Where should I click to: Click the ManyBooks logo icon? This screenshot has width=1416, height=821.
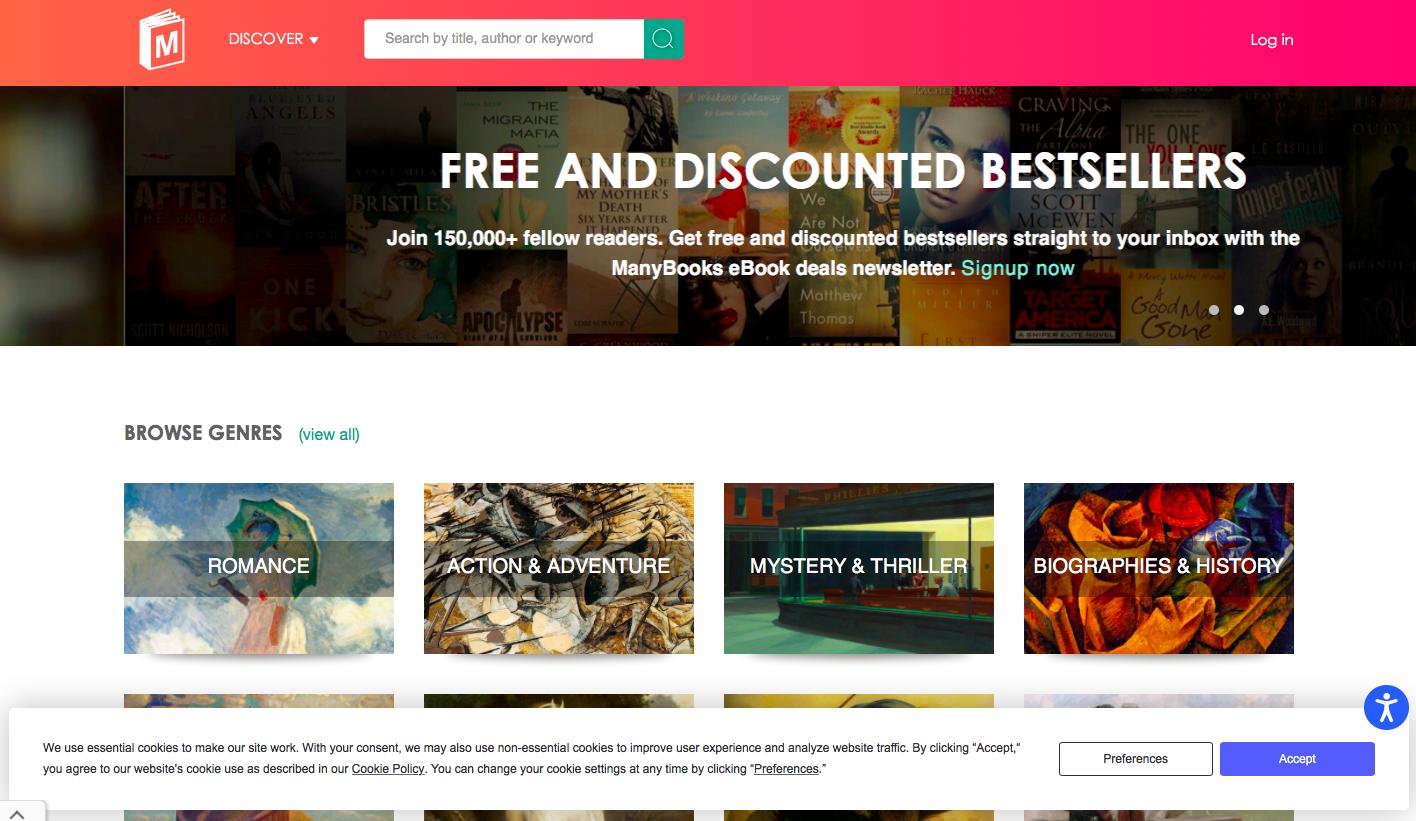pos(162,40)
